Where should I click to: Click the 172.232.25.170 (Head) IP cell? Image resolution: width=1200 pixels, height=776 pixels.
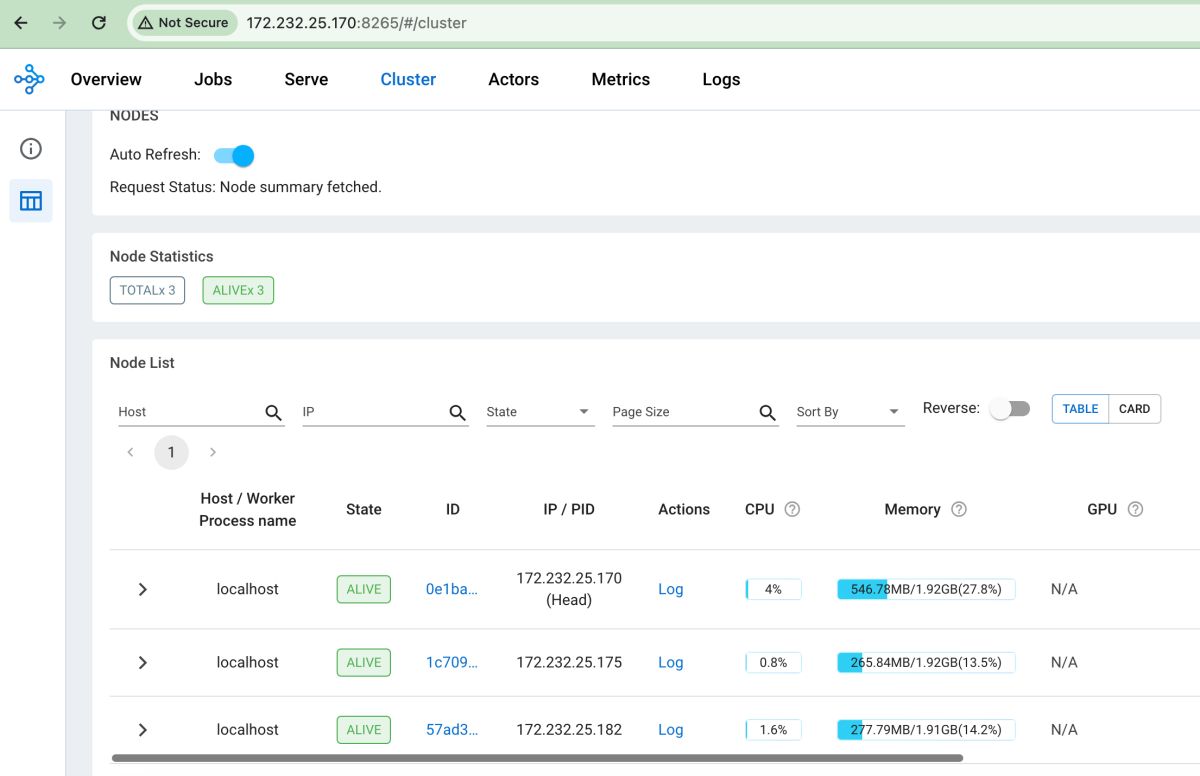pyautogui.click(x=569, y=589)
